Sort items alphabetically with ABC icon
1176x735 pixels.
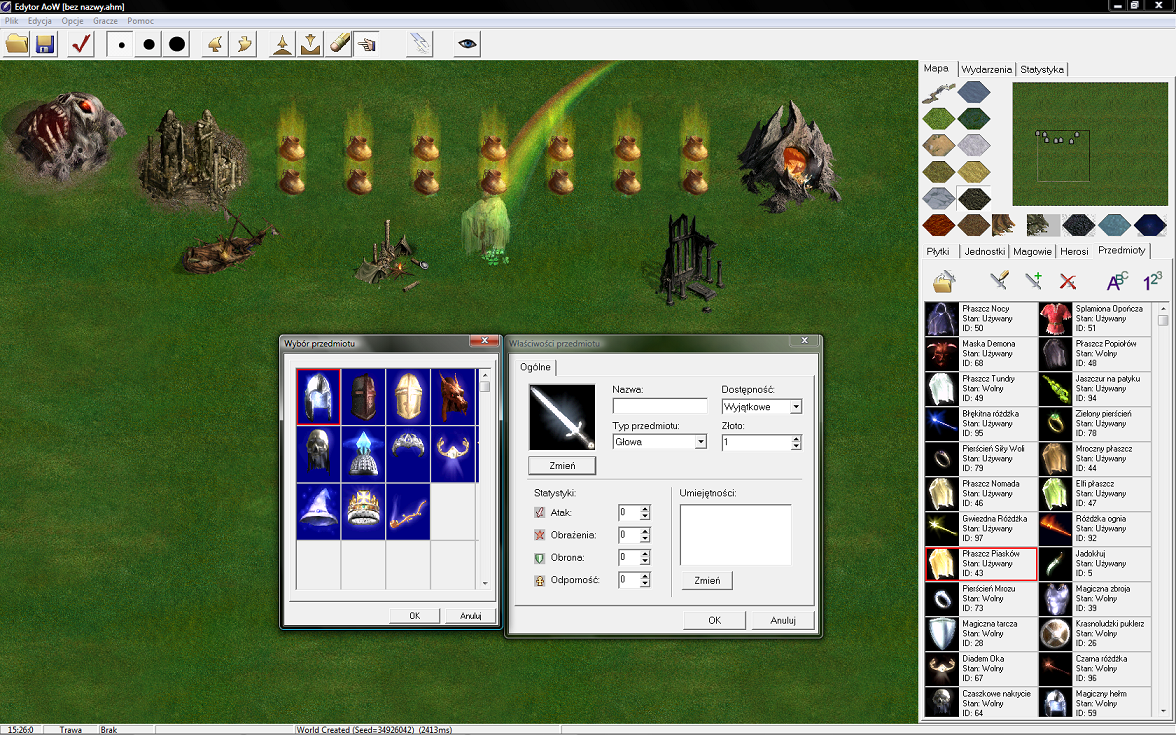(x=1118, y=281)
